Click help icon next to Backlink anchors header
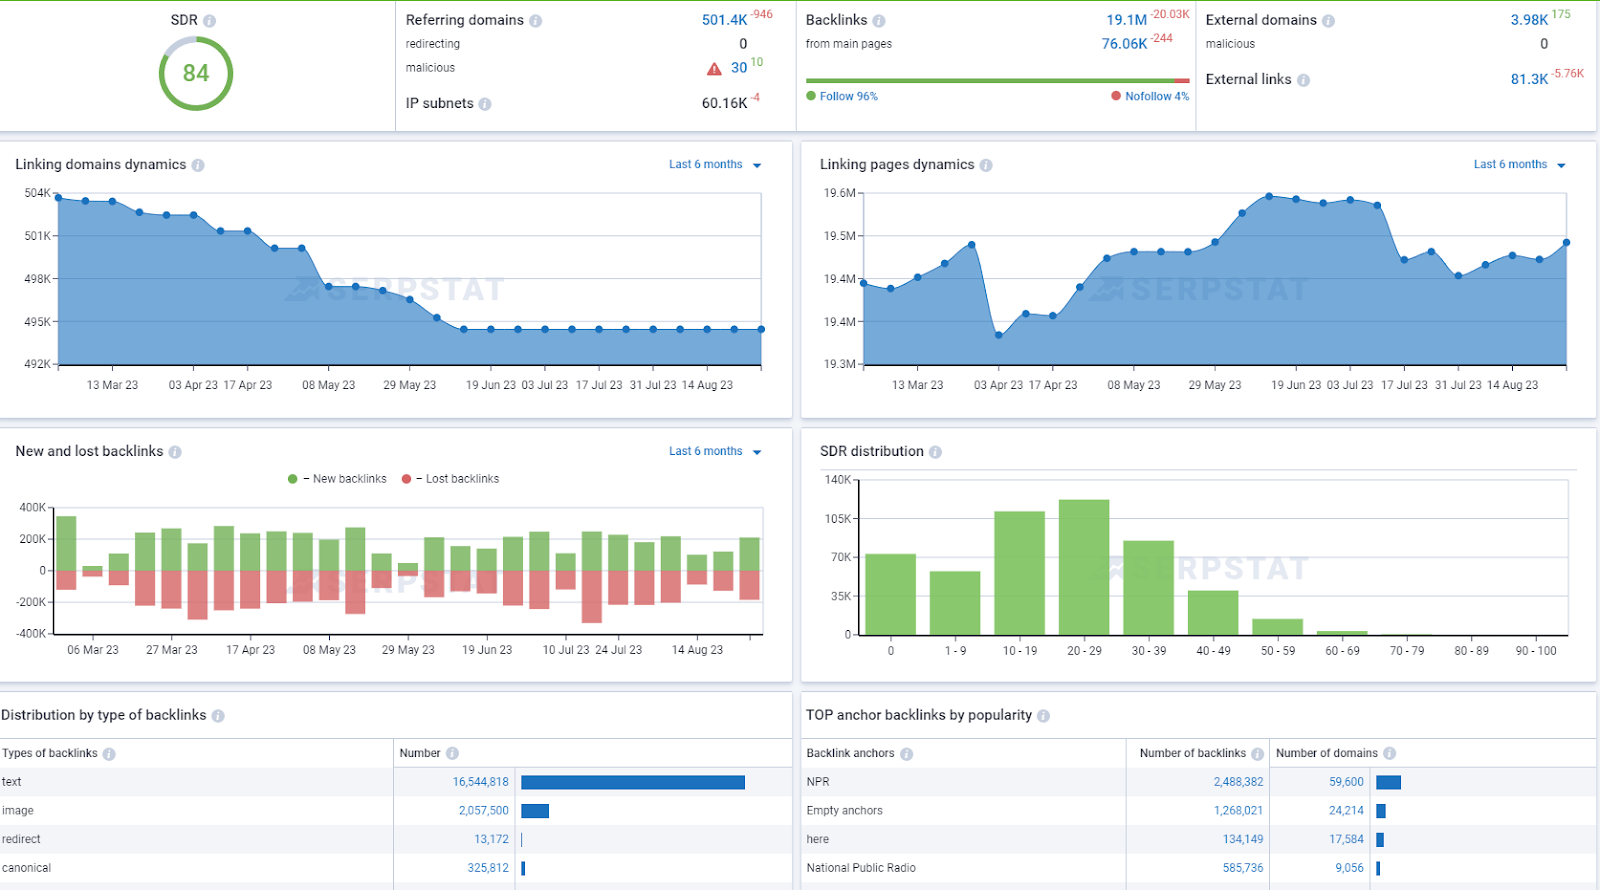This screenshot has height=890, width=1600. (907, 754)
